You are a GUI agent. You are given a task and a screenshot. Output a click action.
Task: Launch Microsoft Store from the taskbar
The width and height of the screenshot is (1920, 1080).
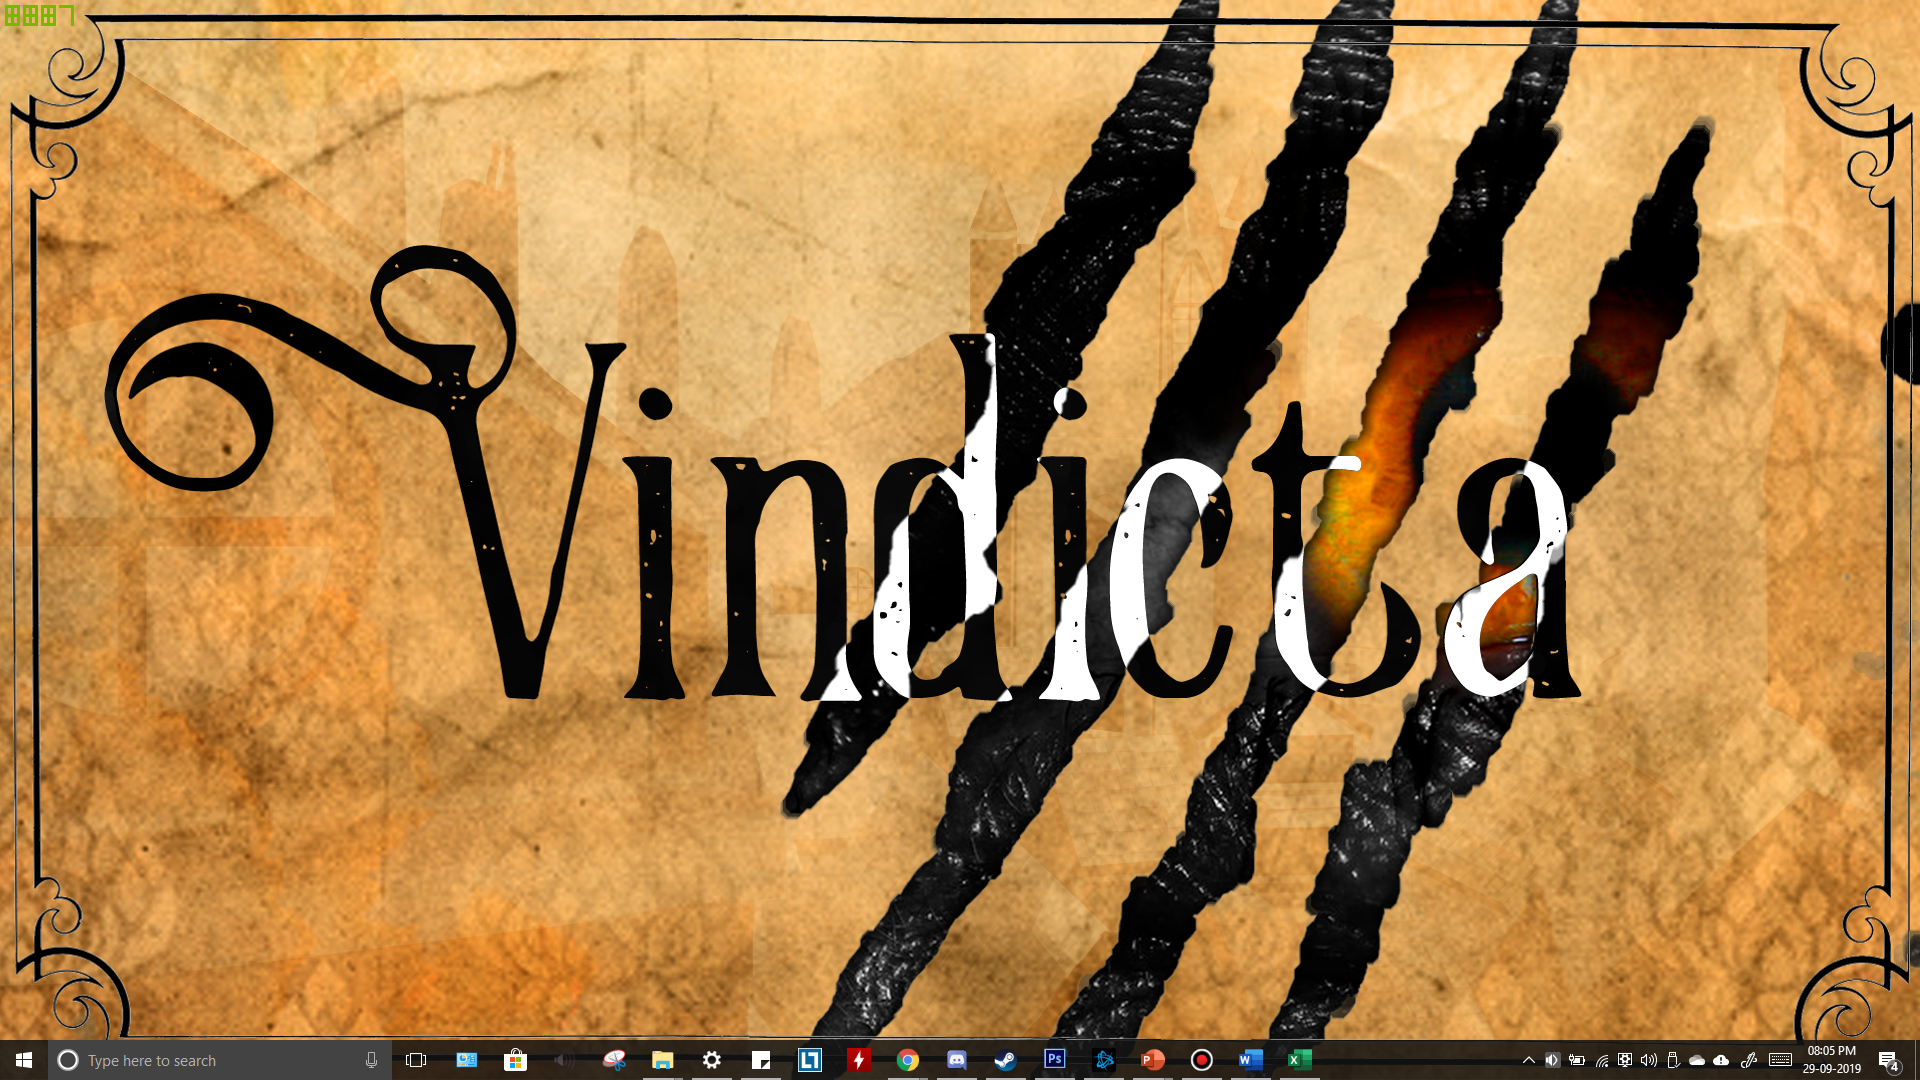pyautogui.click(x=515, y=1060)
